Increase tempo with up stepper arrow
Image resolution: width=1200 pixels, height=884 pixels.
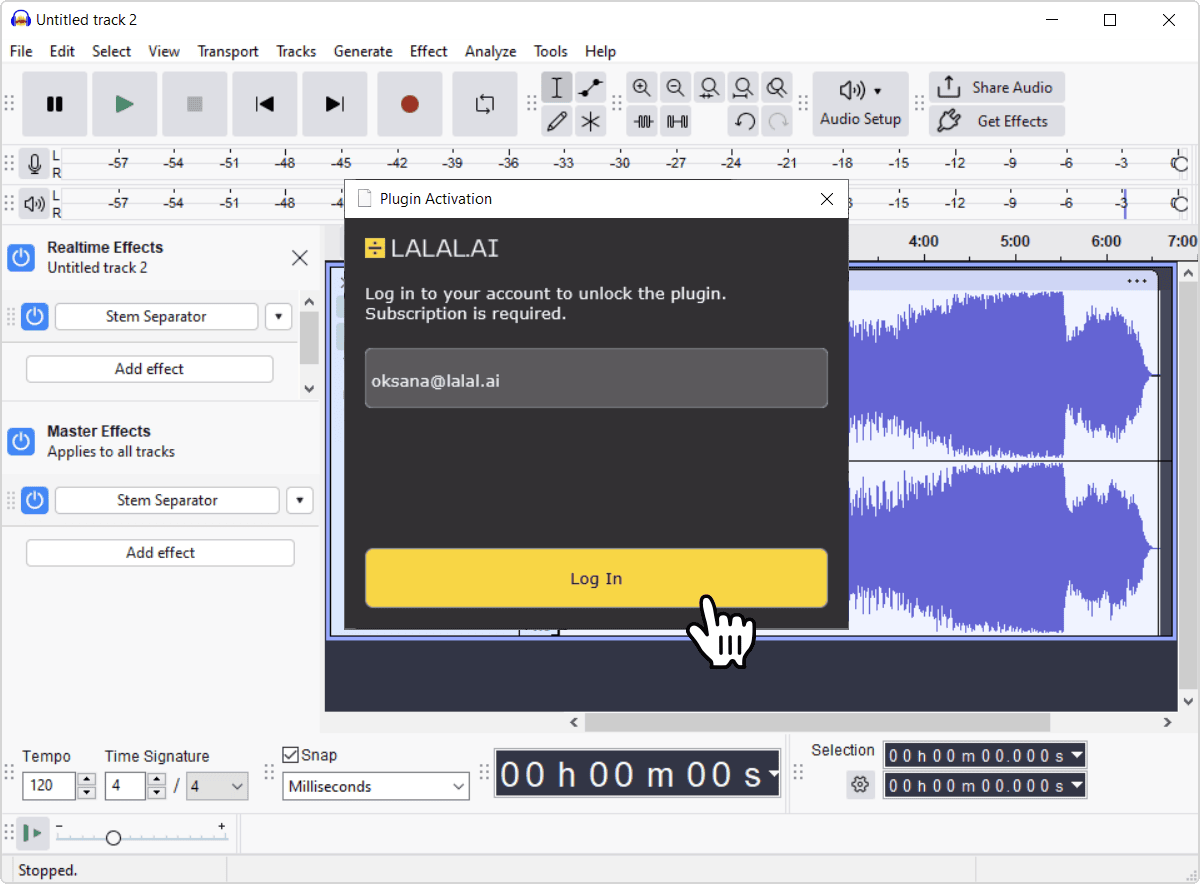pyautogui.click(x=87, y=780)
